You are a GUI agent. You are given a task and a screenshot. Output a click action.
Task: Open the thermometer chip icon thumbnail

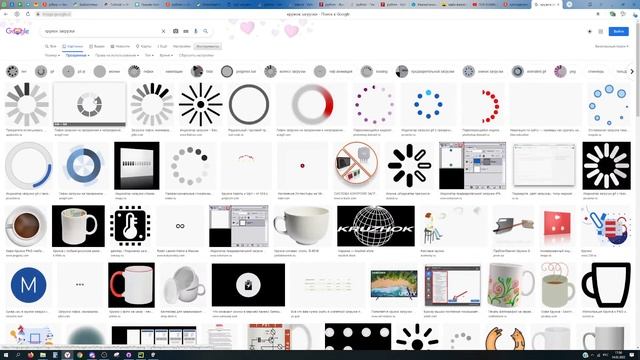click(130, 226)
